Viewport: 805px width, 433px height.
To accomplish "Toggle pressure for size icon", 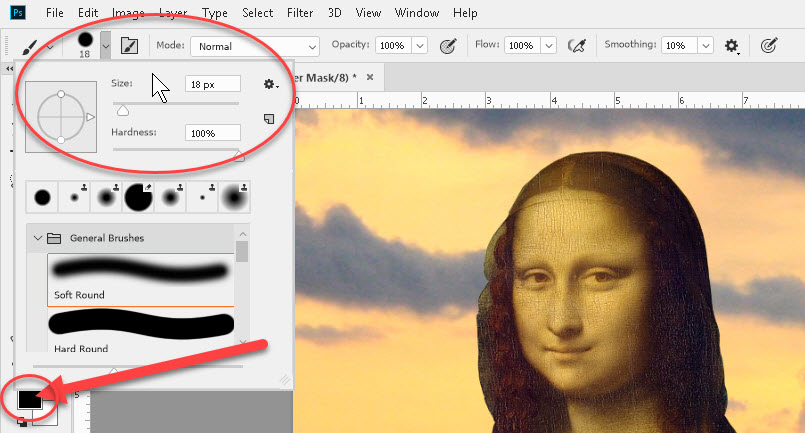I will coord(769,46).
